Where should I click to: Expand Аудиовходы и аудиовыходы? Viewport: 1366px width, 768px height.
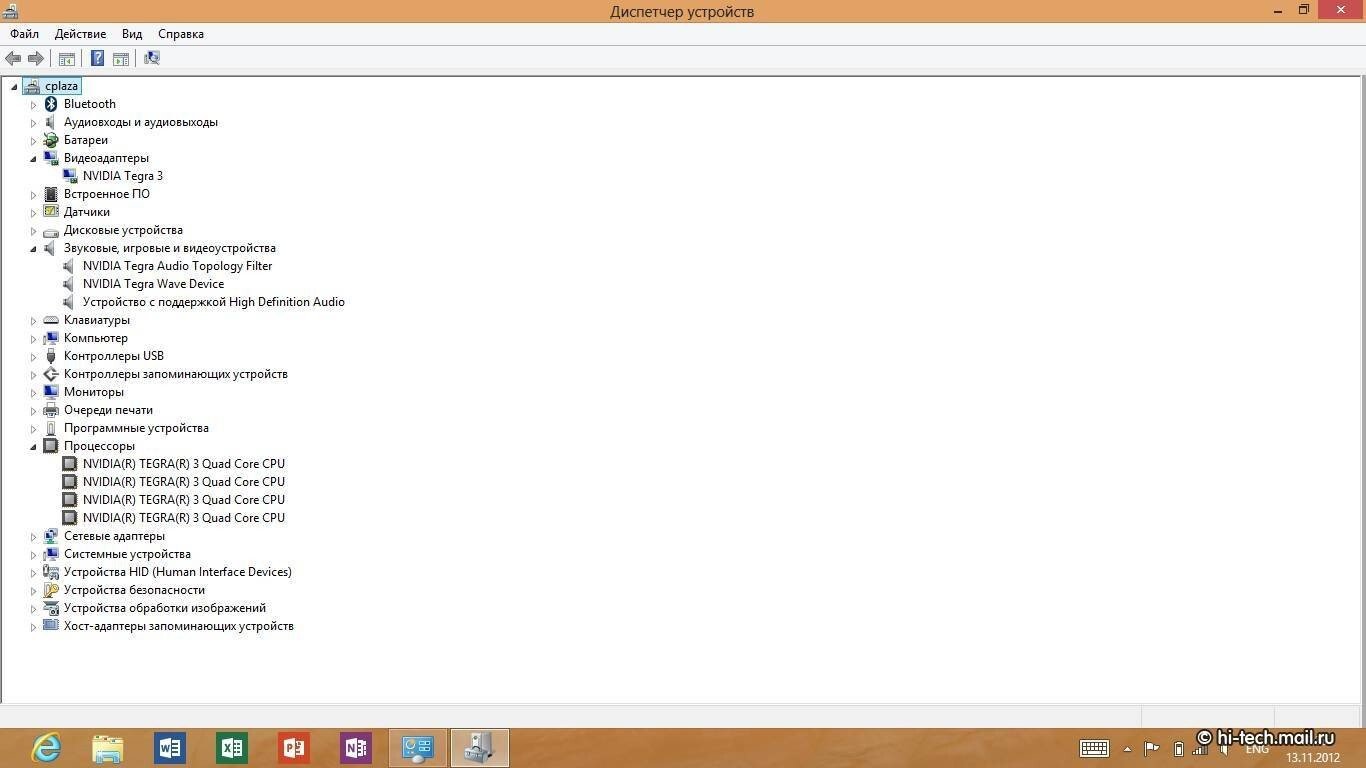(33, 122)
